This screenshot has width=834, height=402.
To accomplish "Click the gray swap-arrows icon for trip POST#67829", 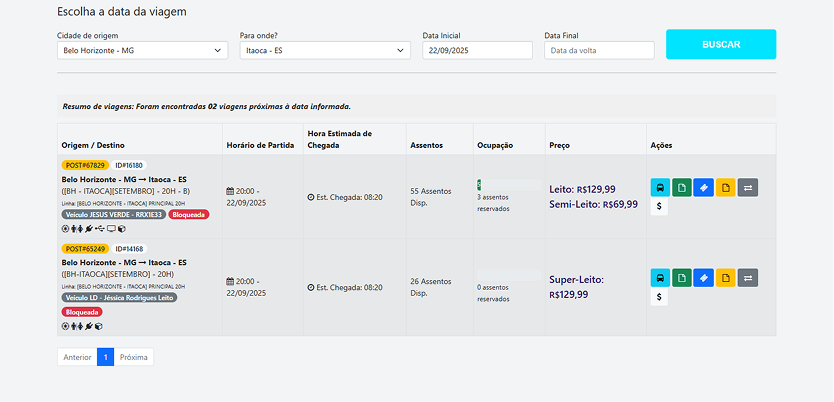I will (x=748, y=187).
